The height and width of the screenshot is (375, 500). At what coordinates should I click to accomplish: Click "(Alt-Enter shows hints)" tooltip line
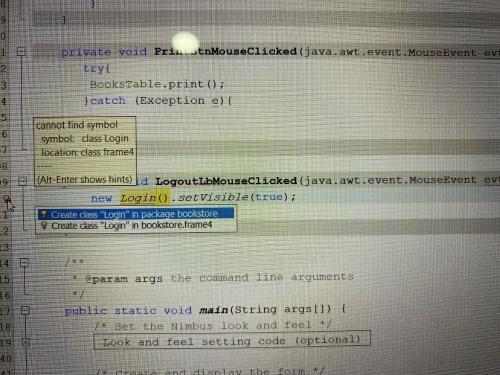pos(85,180)
